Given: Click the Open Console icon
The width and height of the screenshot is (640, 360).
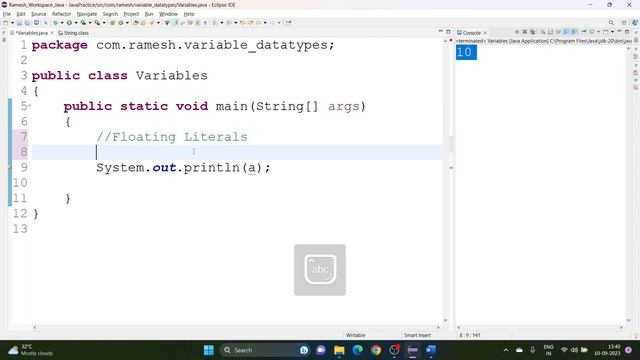Looking at the screenshot, I should (606, 32).
